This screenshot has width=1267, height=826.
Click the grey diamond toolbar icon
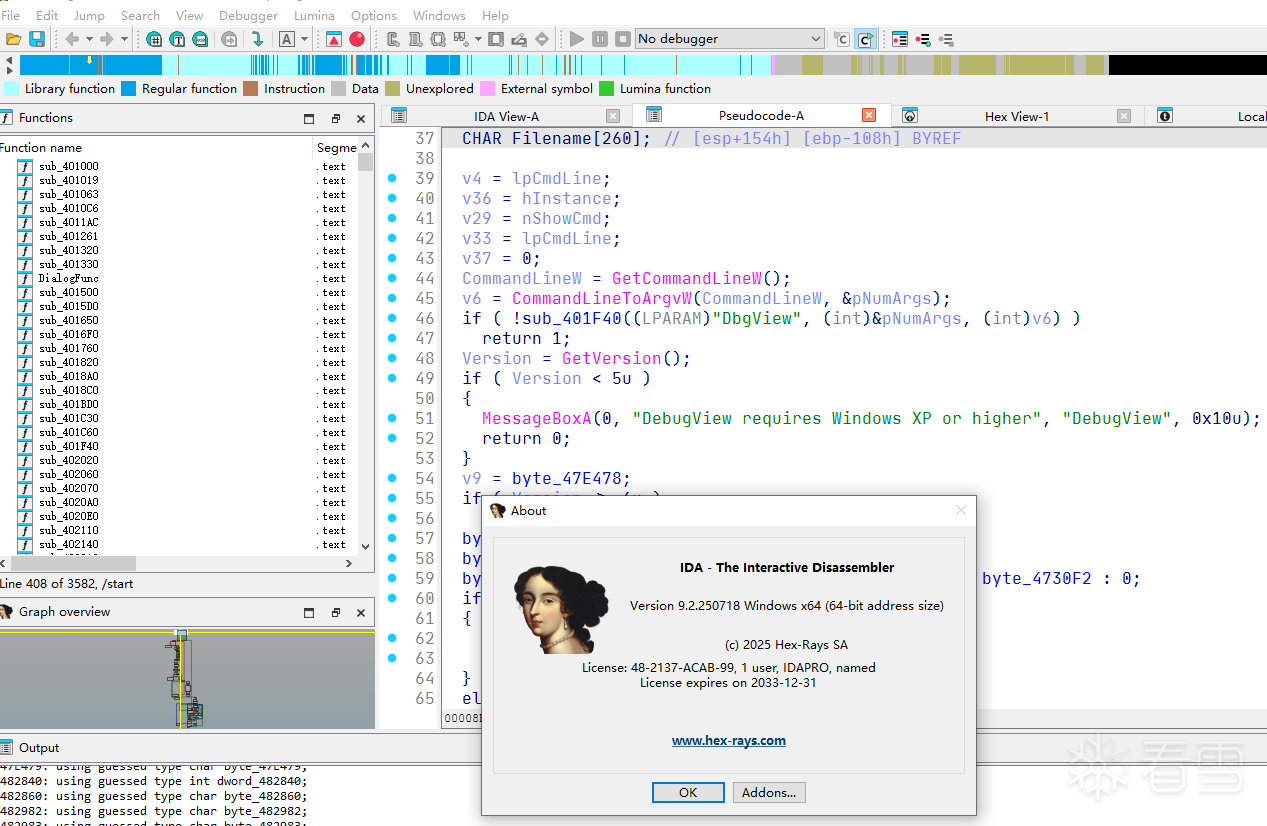pos(542,39)
